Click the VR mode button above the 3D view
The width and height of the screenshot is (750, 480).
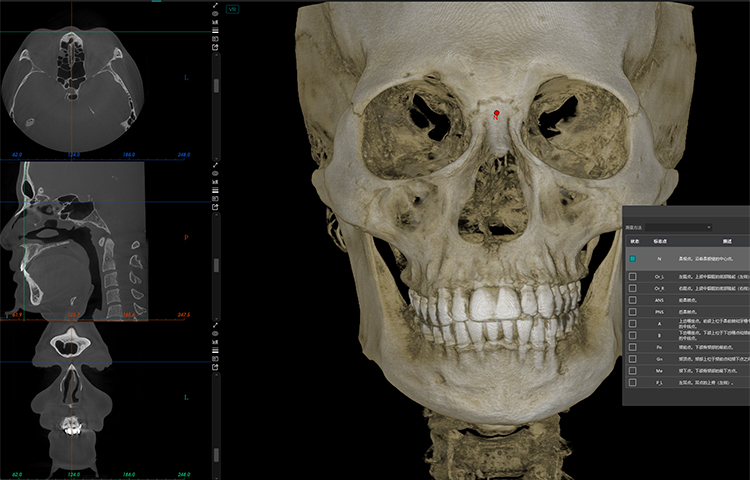[232, 8]
